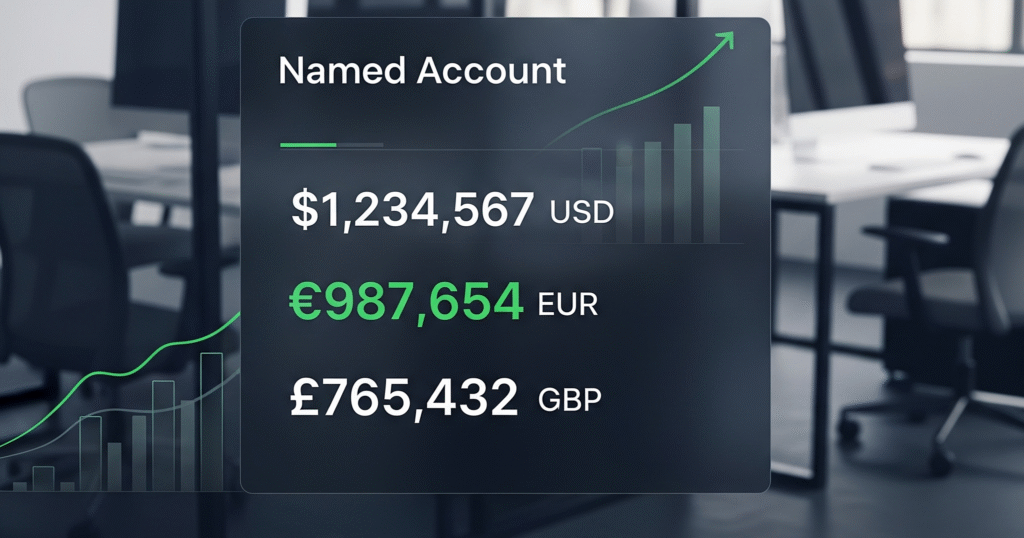1024x538 pixels.
Task: Click the green upward trend arrow
Action: pyautogui.click(x=726, y=40)
